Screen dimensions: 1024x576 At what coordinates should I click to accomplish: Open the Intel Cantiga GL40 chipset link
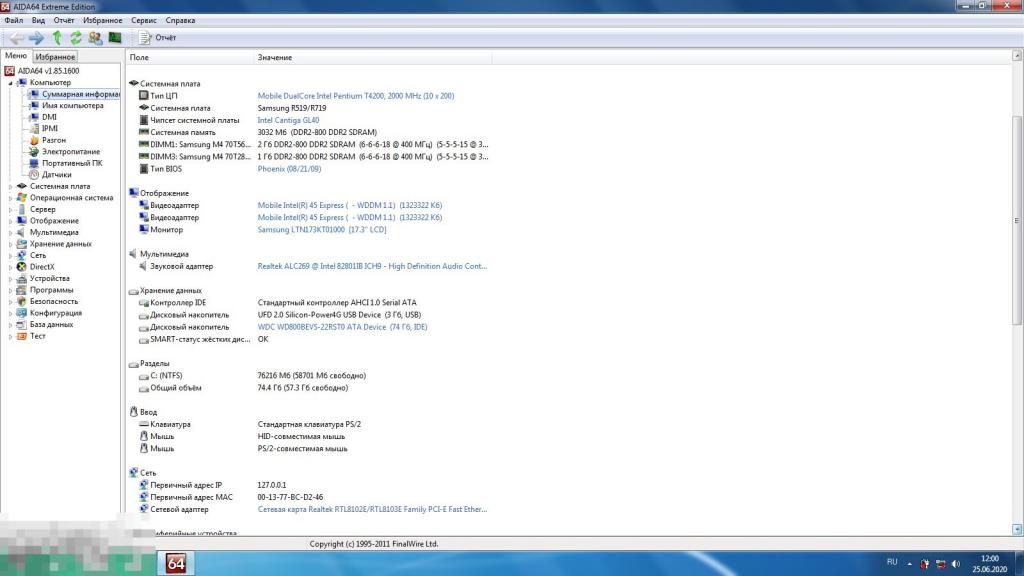(x=288, y=120)
